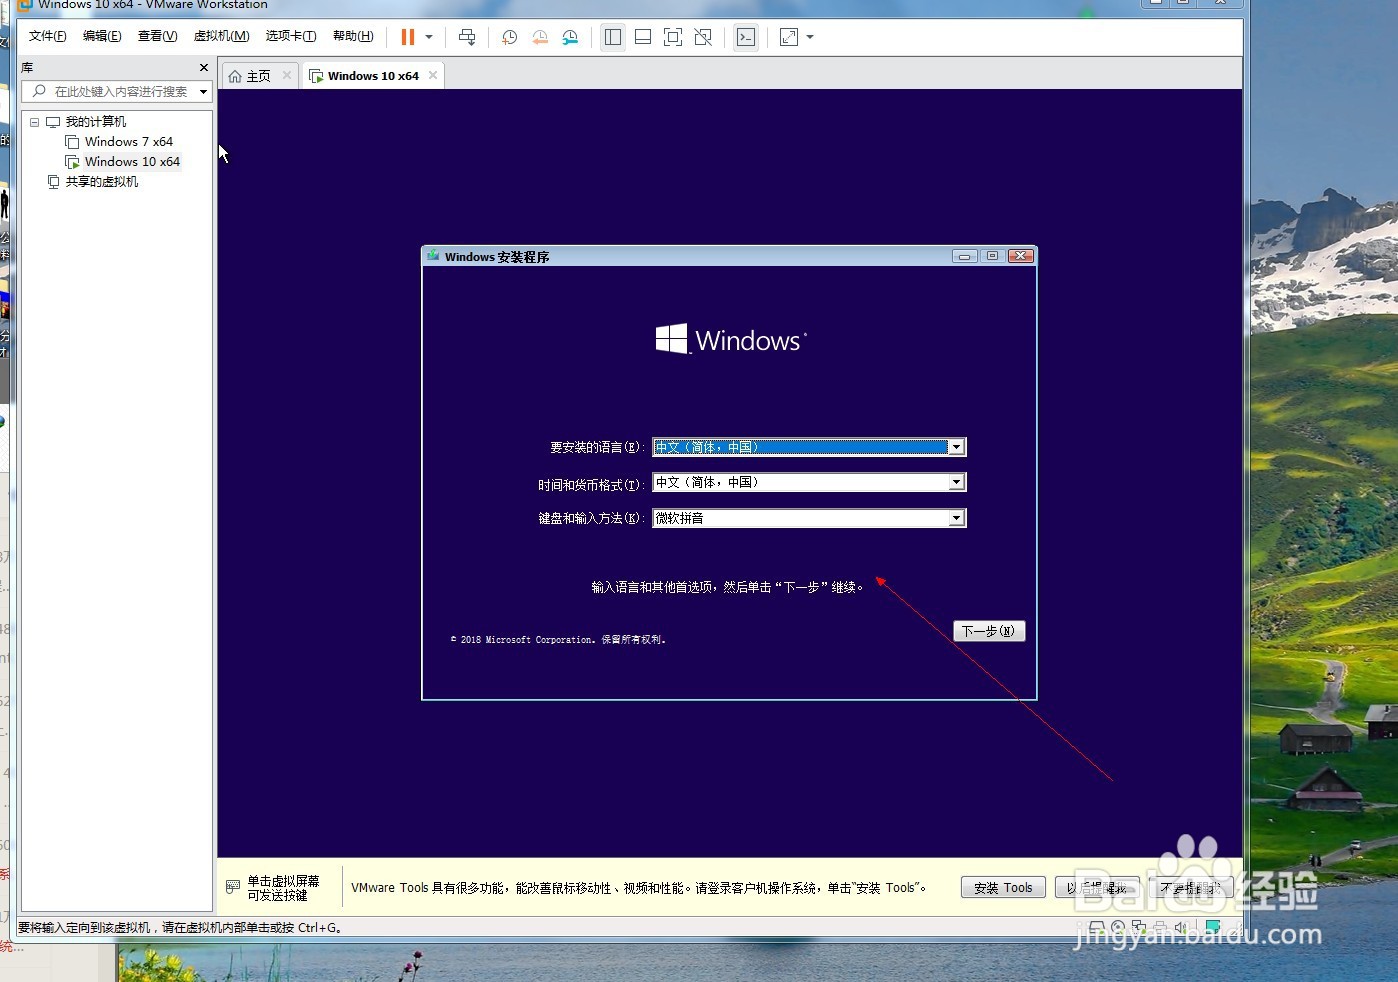
Task: Click the teal message log status icon
Action: pos(1213,927)
